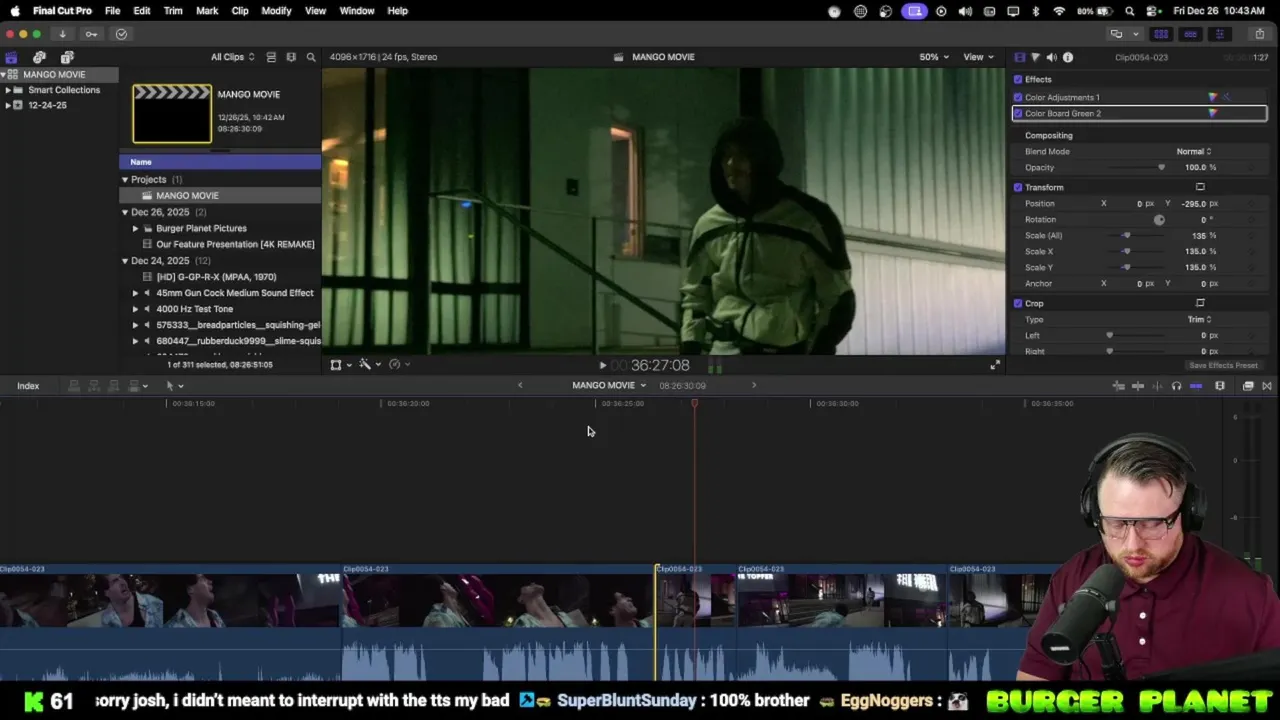This screenshot has width=1280, height=720.
Task: Open MANGO MOVIE timeline title menu
Action: (x=609, y=386)
